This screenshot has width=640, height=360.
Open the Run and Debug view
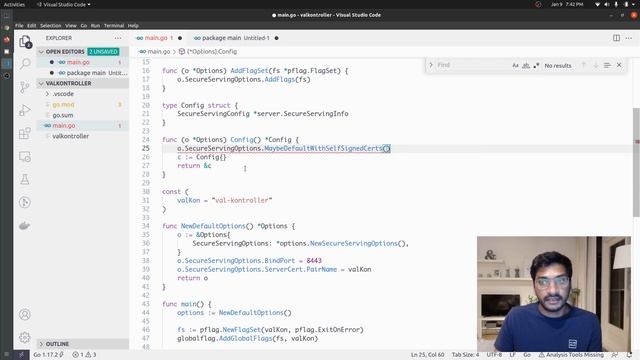click(x=25, y=110)
